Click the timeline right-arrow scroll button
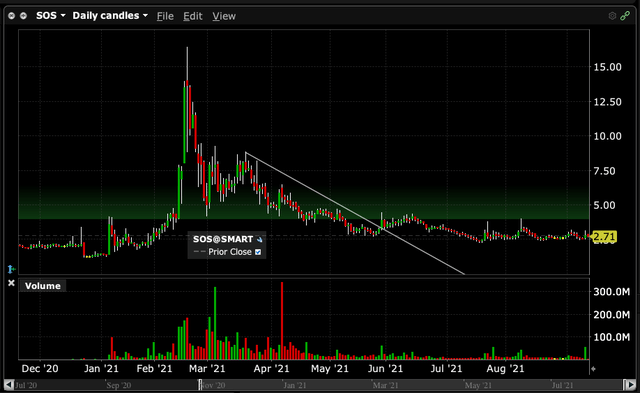This screenshot has width=640, height=393. tap(630, 385)
